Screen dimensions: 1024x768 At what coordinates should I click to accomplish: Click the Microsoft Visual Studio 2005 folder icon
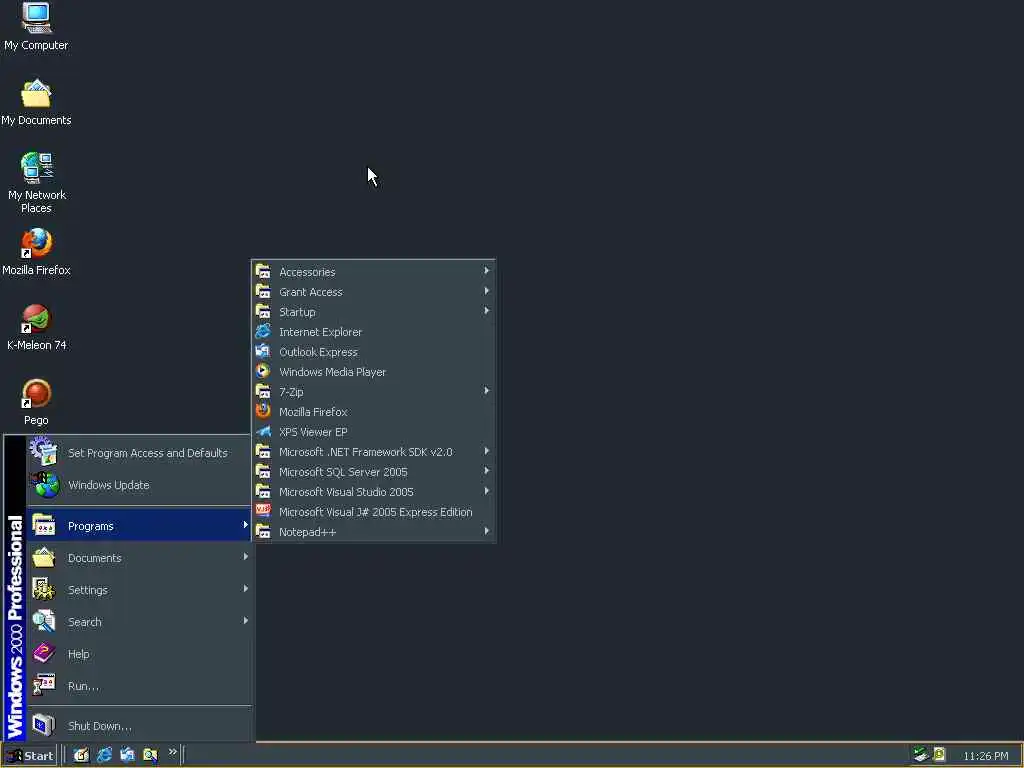tap(263, 491)
